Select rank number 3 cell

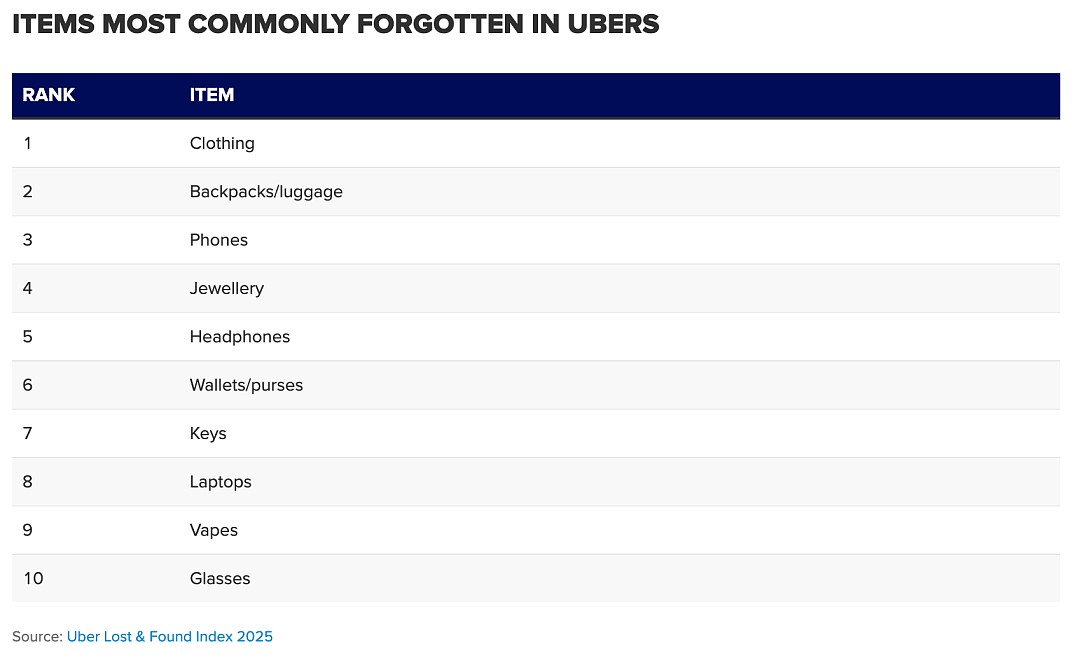[28, 240]
